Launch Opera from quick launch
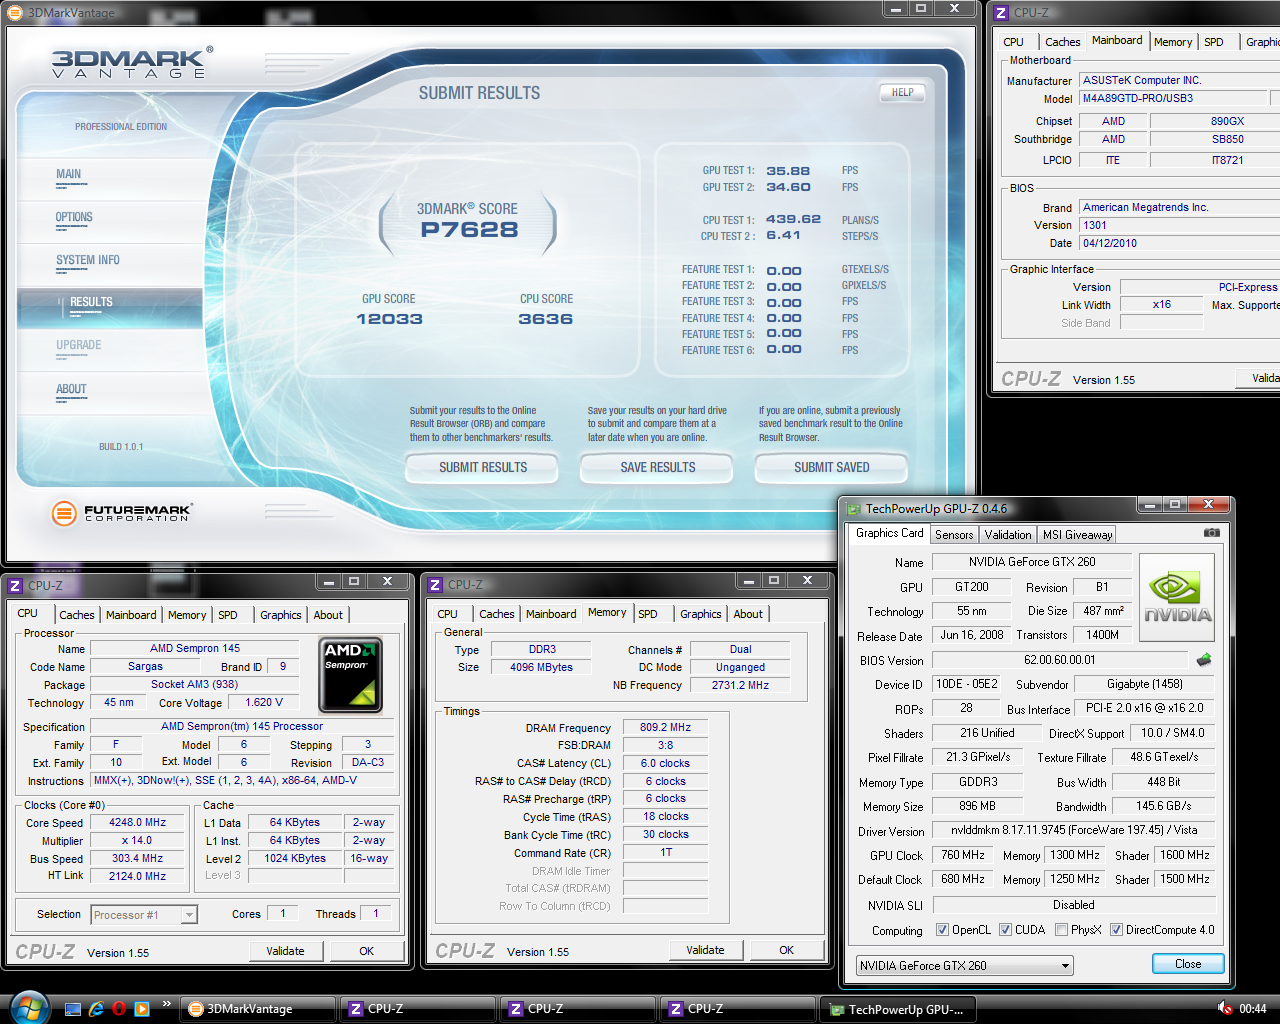This screenshot has height=1024, width=1280. tap(119, 1009)
